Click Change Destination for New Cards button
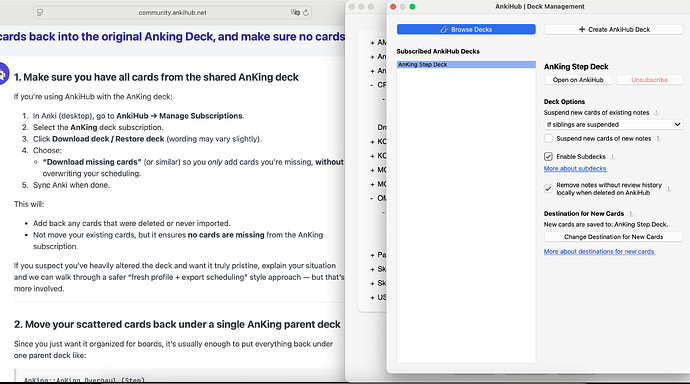 coord(613,237)
